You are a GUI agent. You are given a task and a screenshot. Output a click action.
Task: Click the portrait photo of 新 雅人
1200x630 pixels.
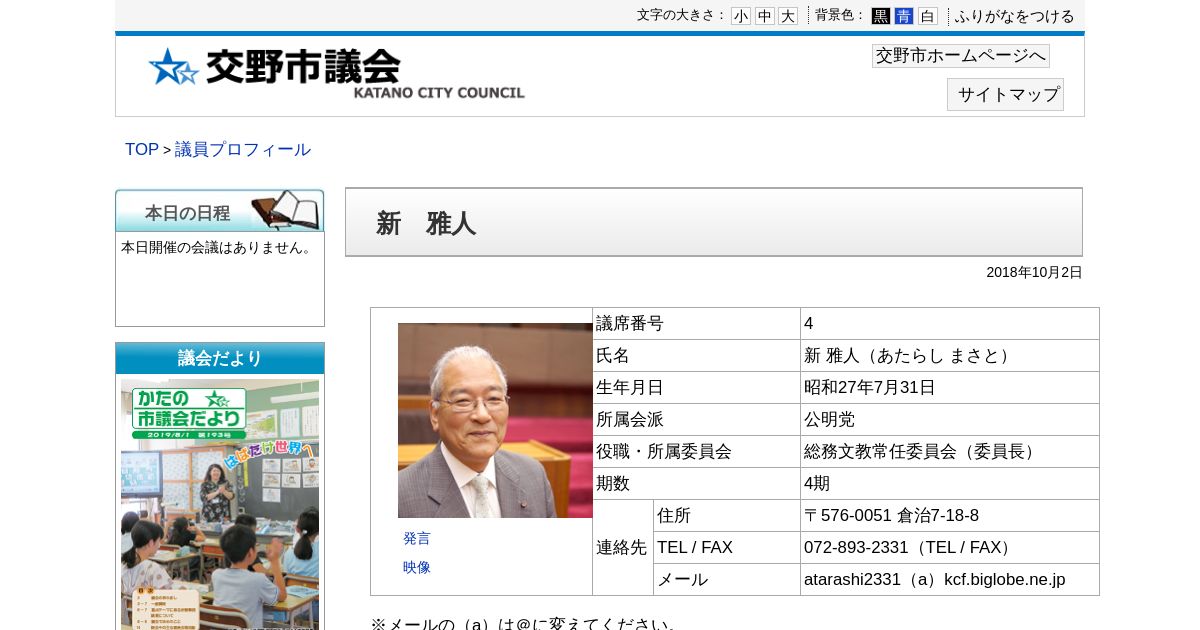click(495, 420)
